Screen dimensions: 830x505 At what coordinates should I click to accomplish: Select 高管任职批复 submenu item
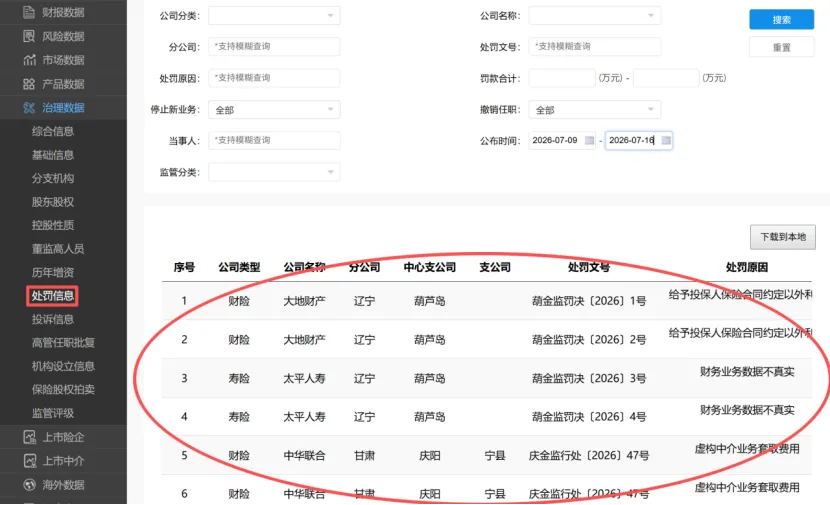(x=63, y=342)
